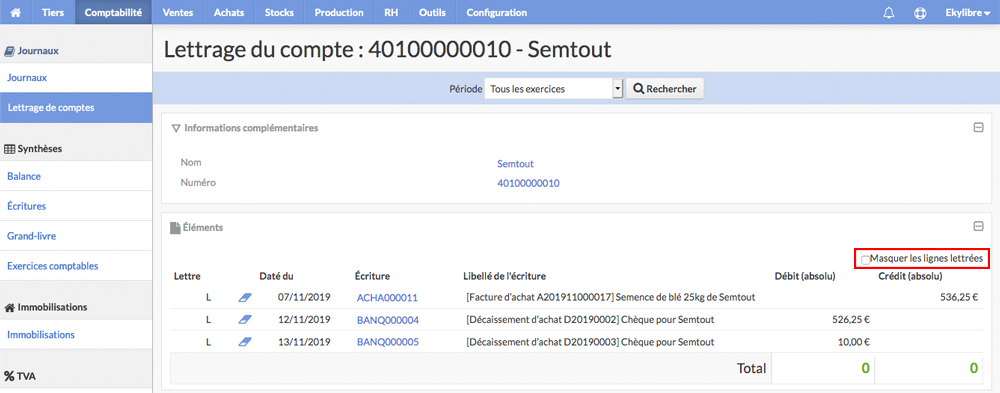Click the Synthèses section header

click(x=33, y=149)
